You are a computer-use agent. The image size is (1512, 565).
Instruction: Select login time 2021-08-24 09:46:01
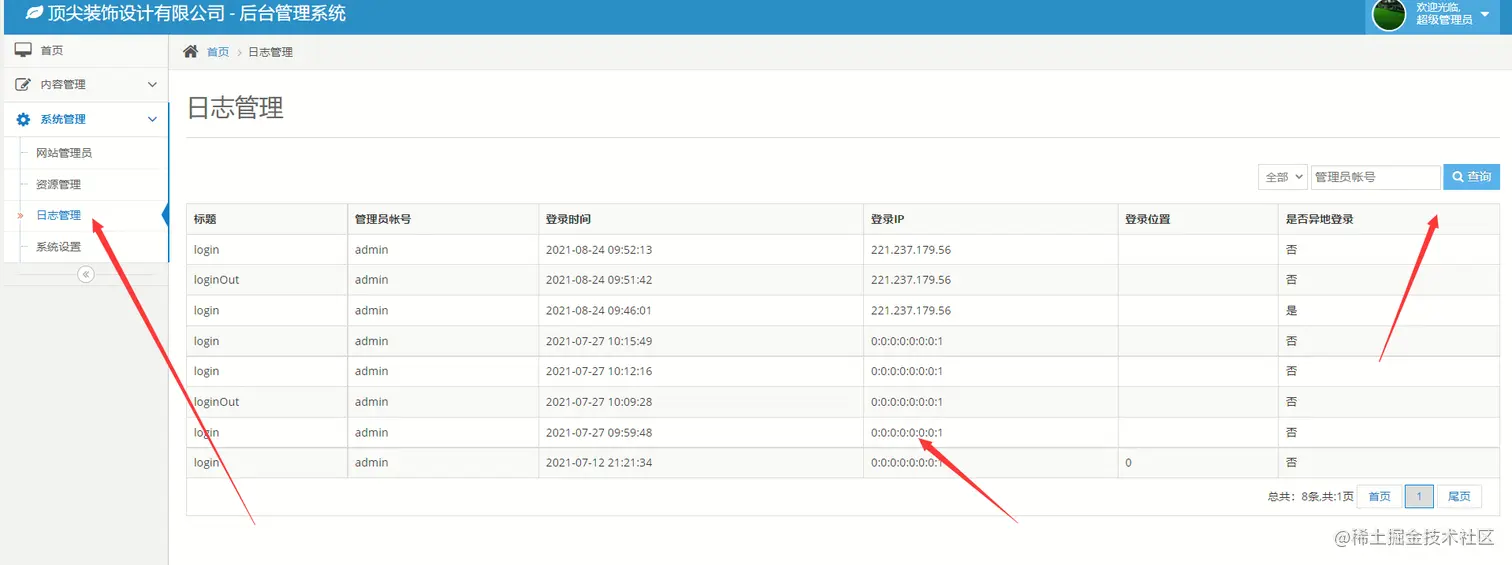[599, 311]
